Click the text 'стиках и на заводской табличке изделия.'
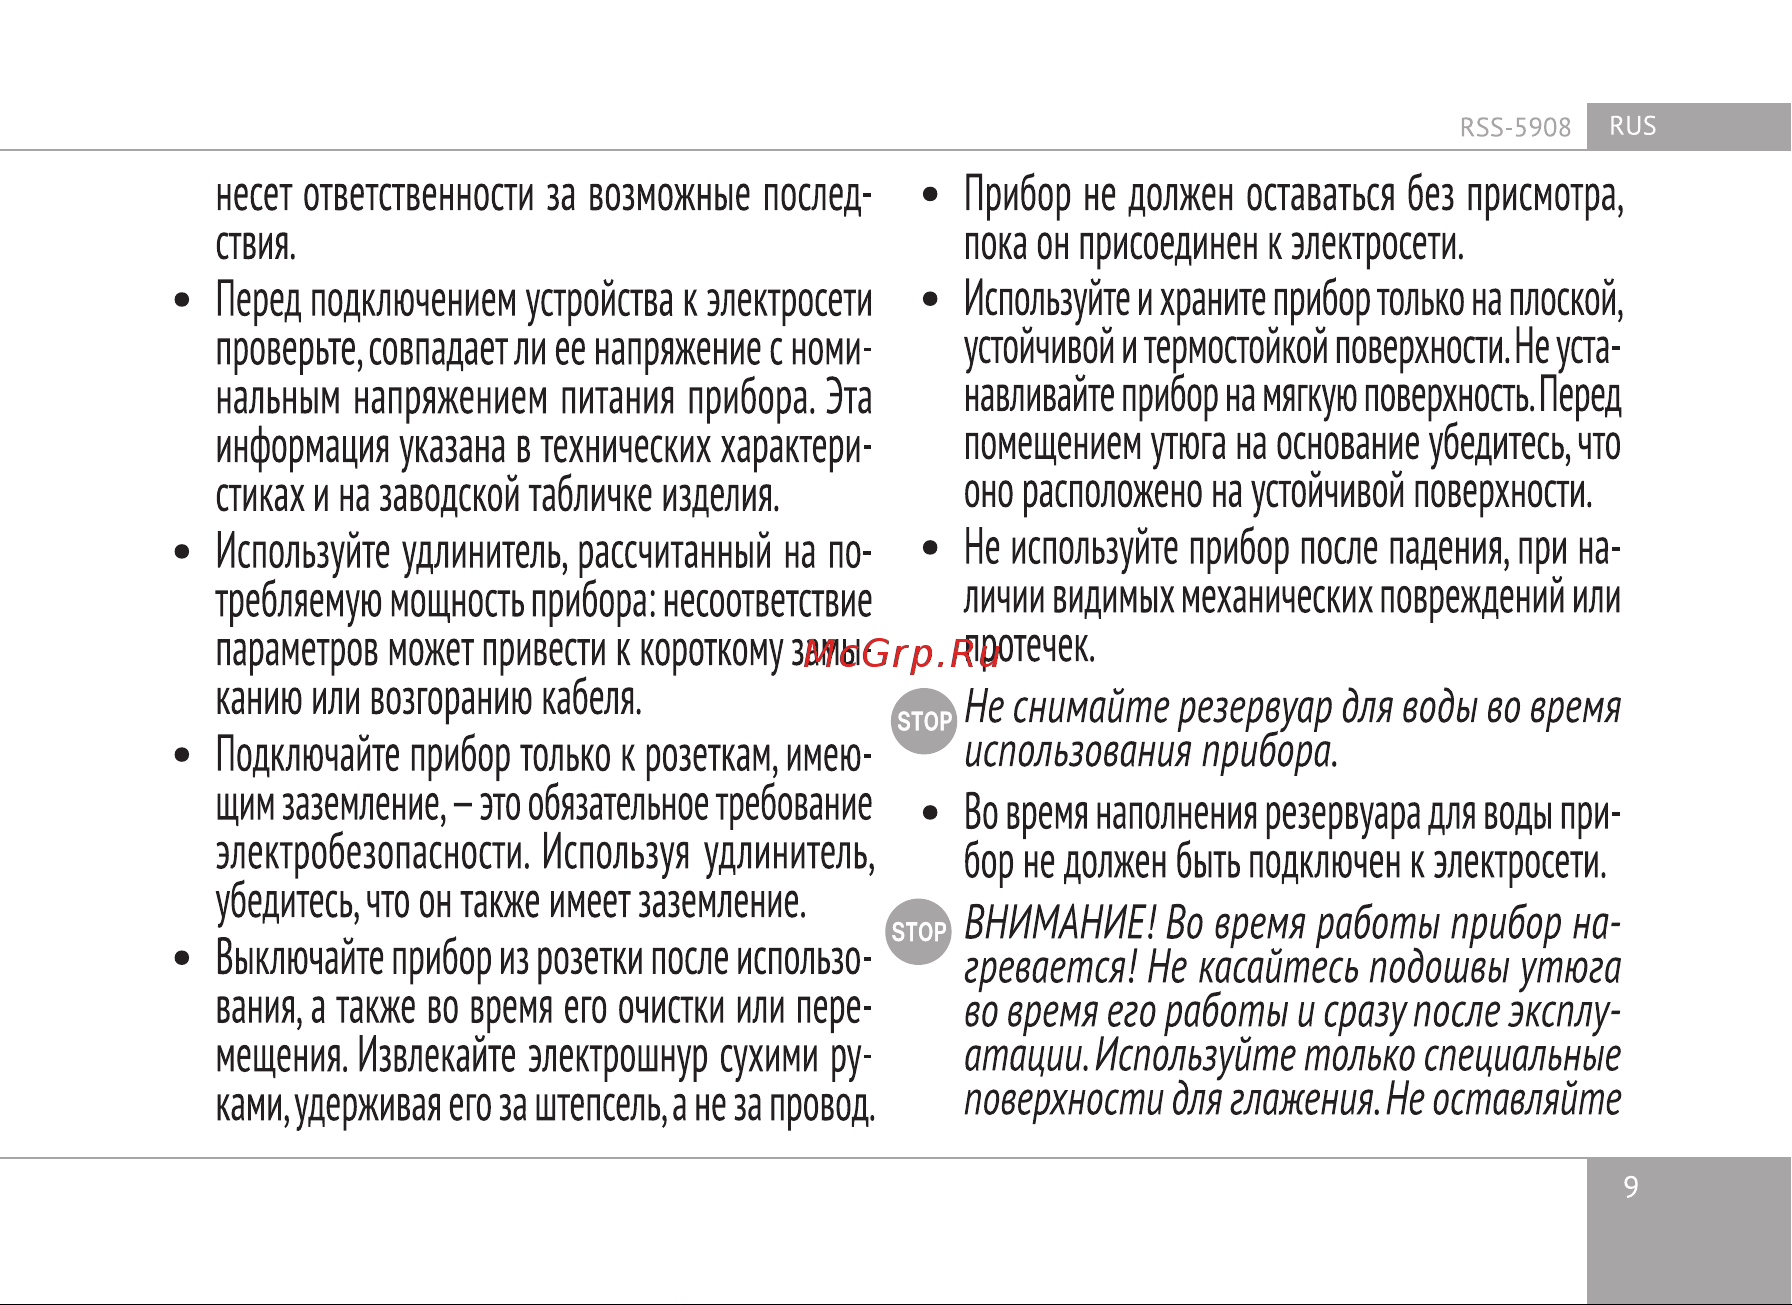 pyautogui.click(x=498, y=496)
